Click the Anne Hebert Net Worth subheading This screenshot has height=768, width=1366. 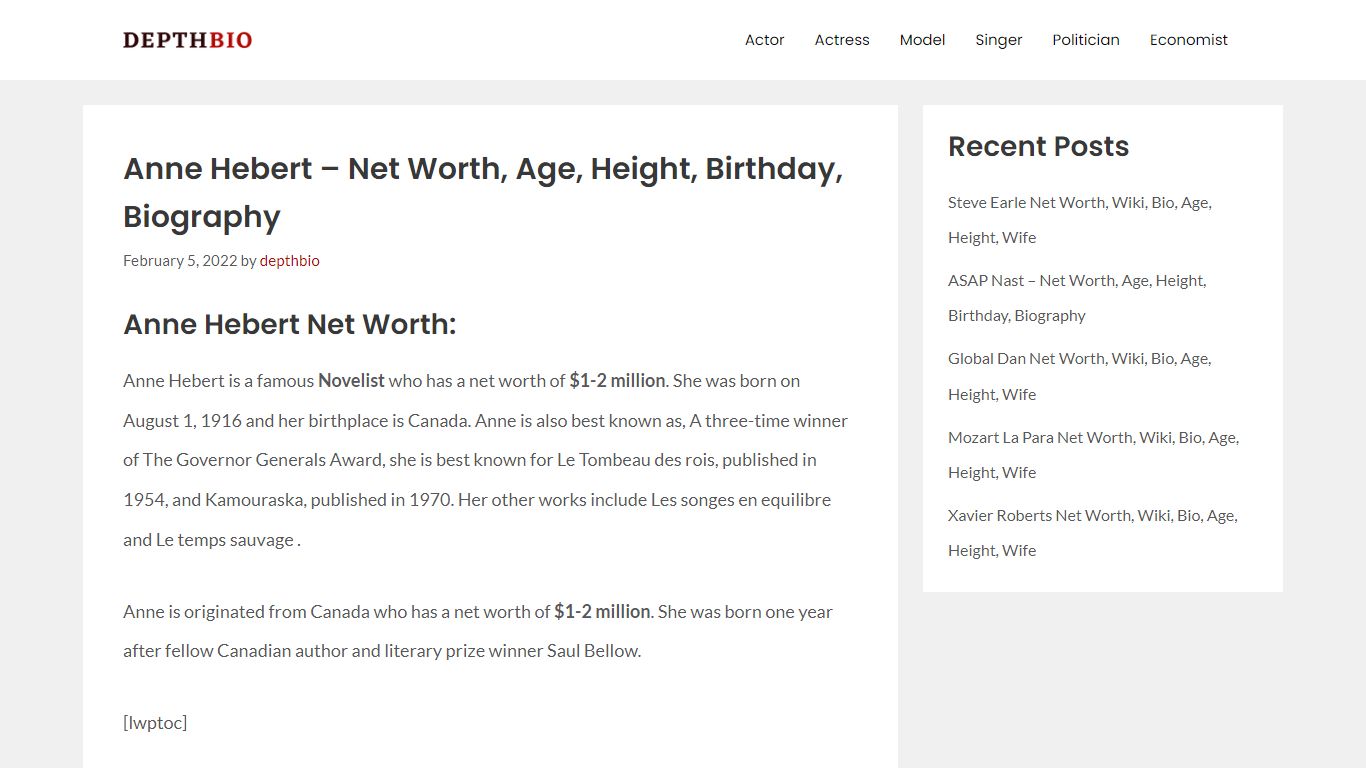pyautogui.click(x=289, y=324)
